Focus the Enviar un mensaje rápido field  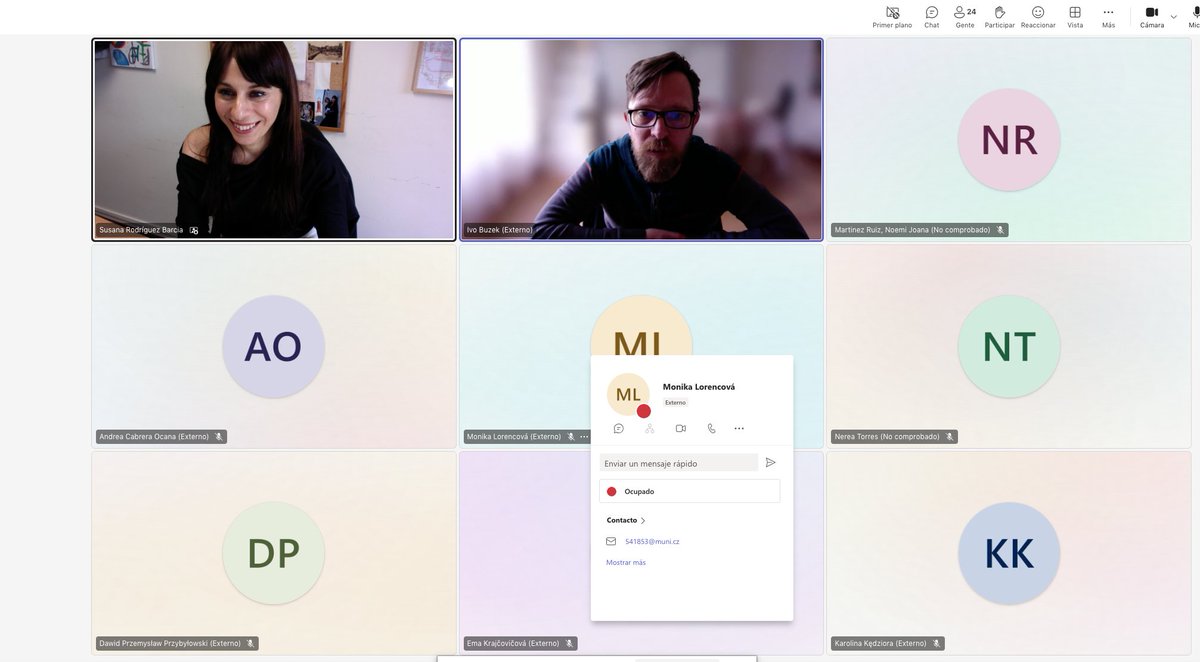pos(679,463)
